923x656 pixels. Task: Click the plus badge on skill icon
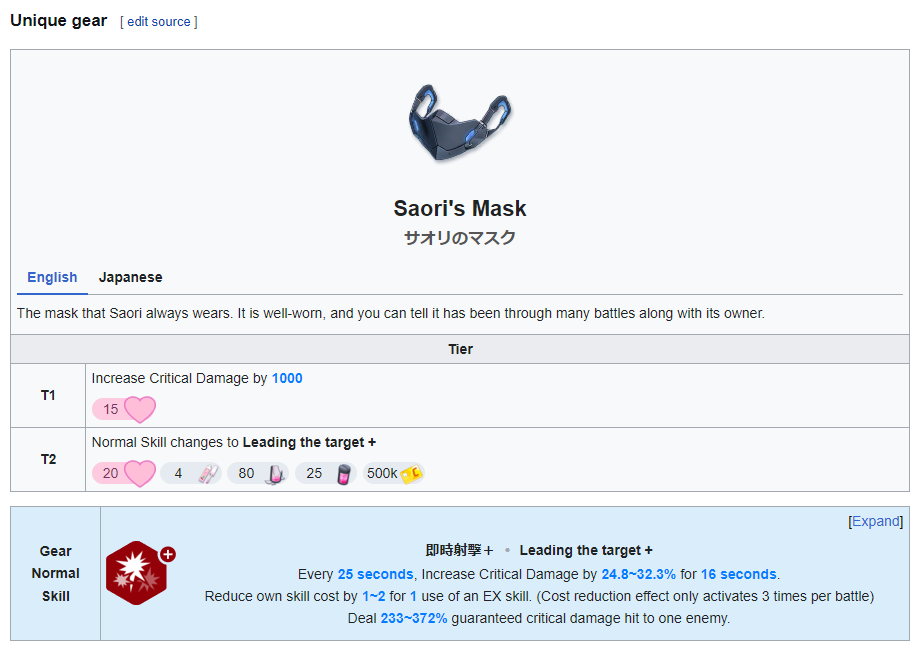point(168,554)
